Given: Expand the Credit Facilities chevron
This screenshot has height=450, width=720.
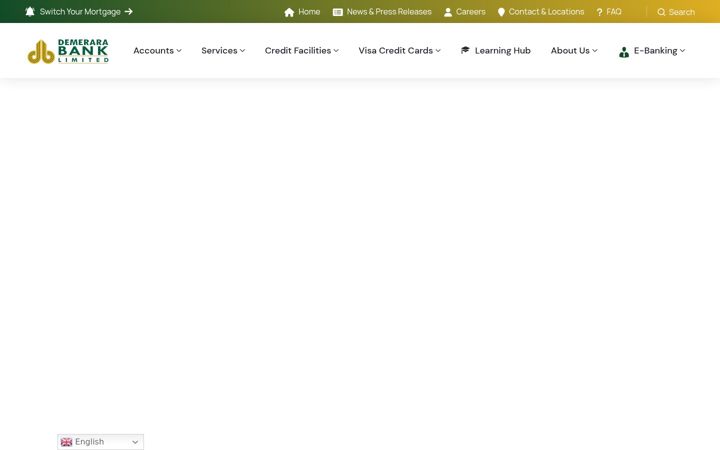Looking at the screenshot, I should pos(336,51).
